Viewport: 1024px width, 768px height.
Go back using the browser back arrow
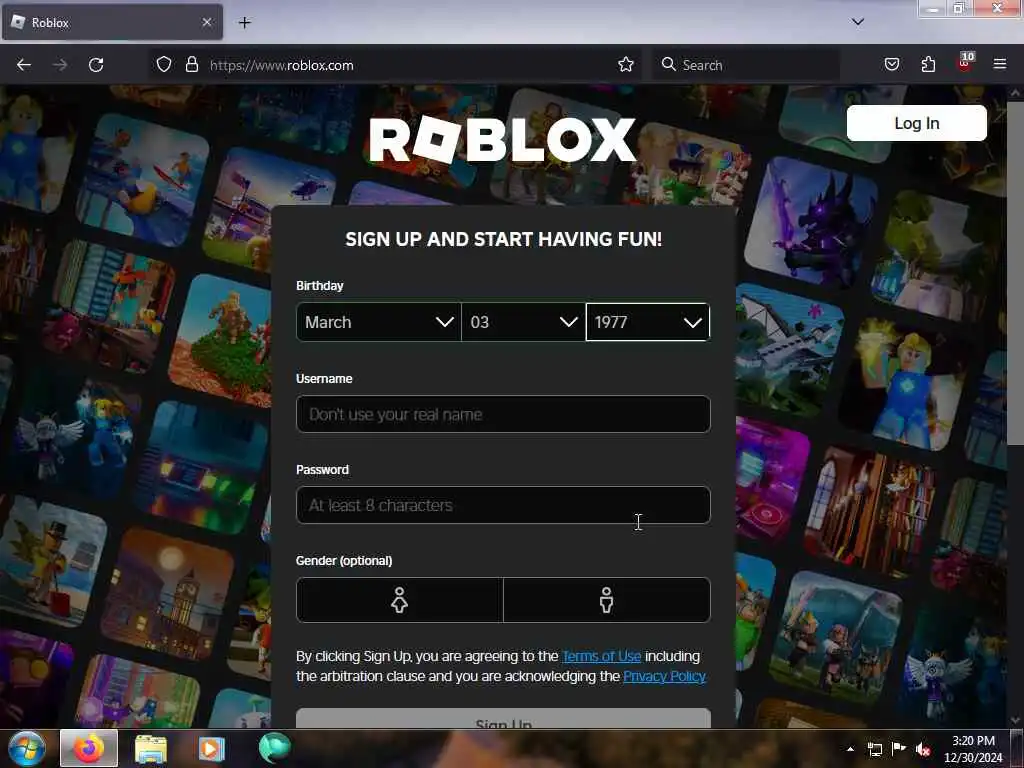point(24,65)
